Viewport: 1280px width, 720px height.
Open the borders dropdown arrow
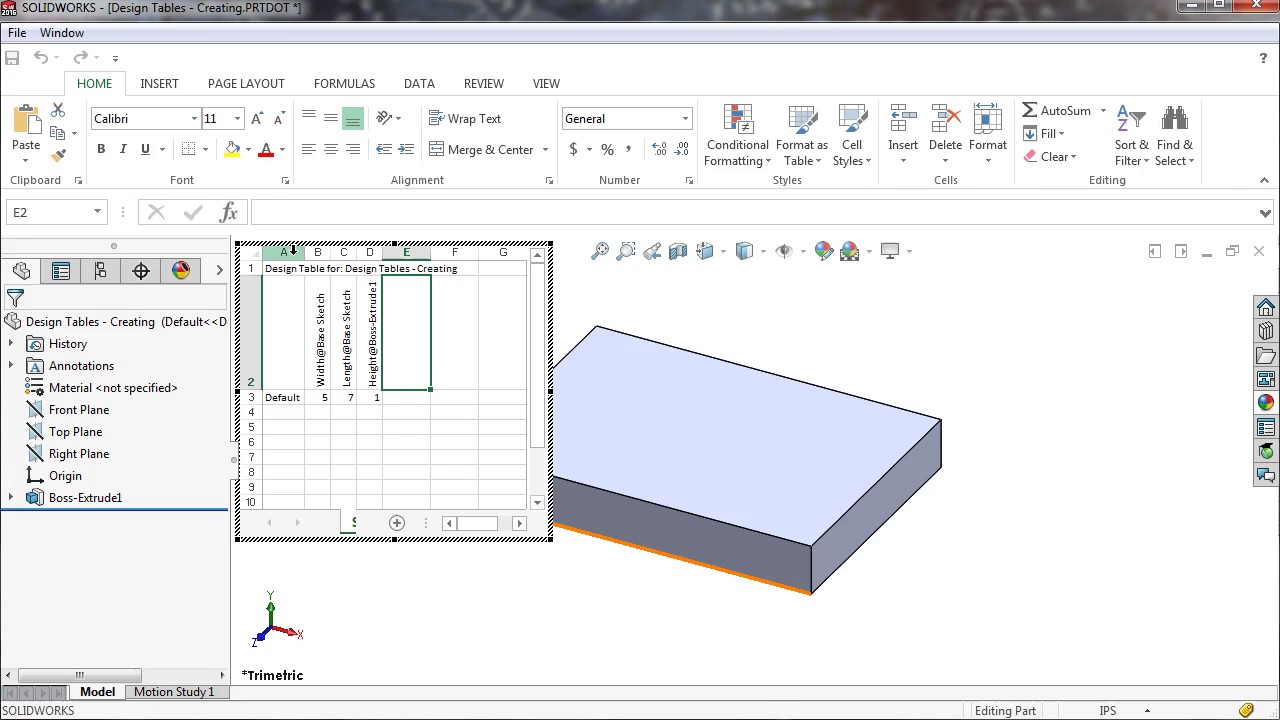point(205,149)
